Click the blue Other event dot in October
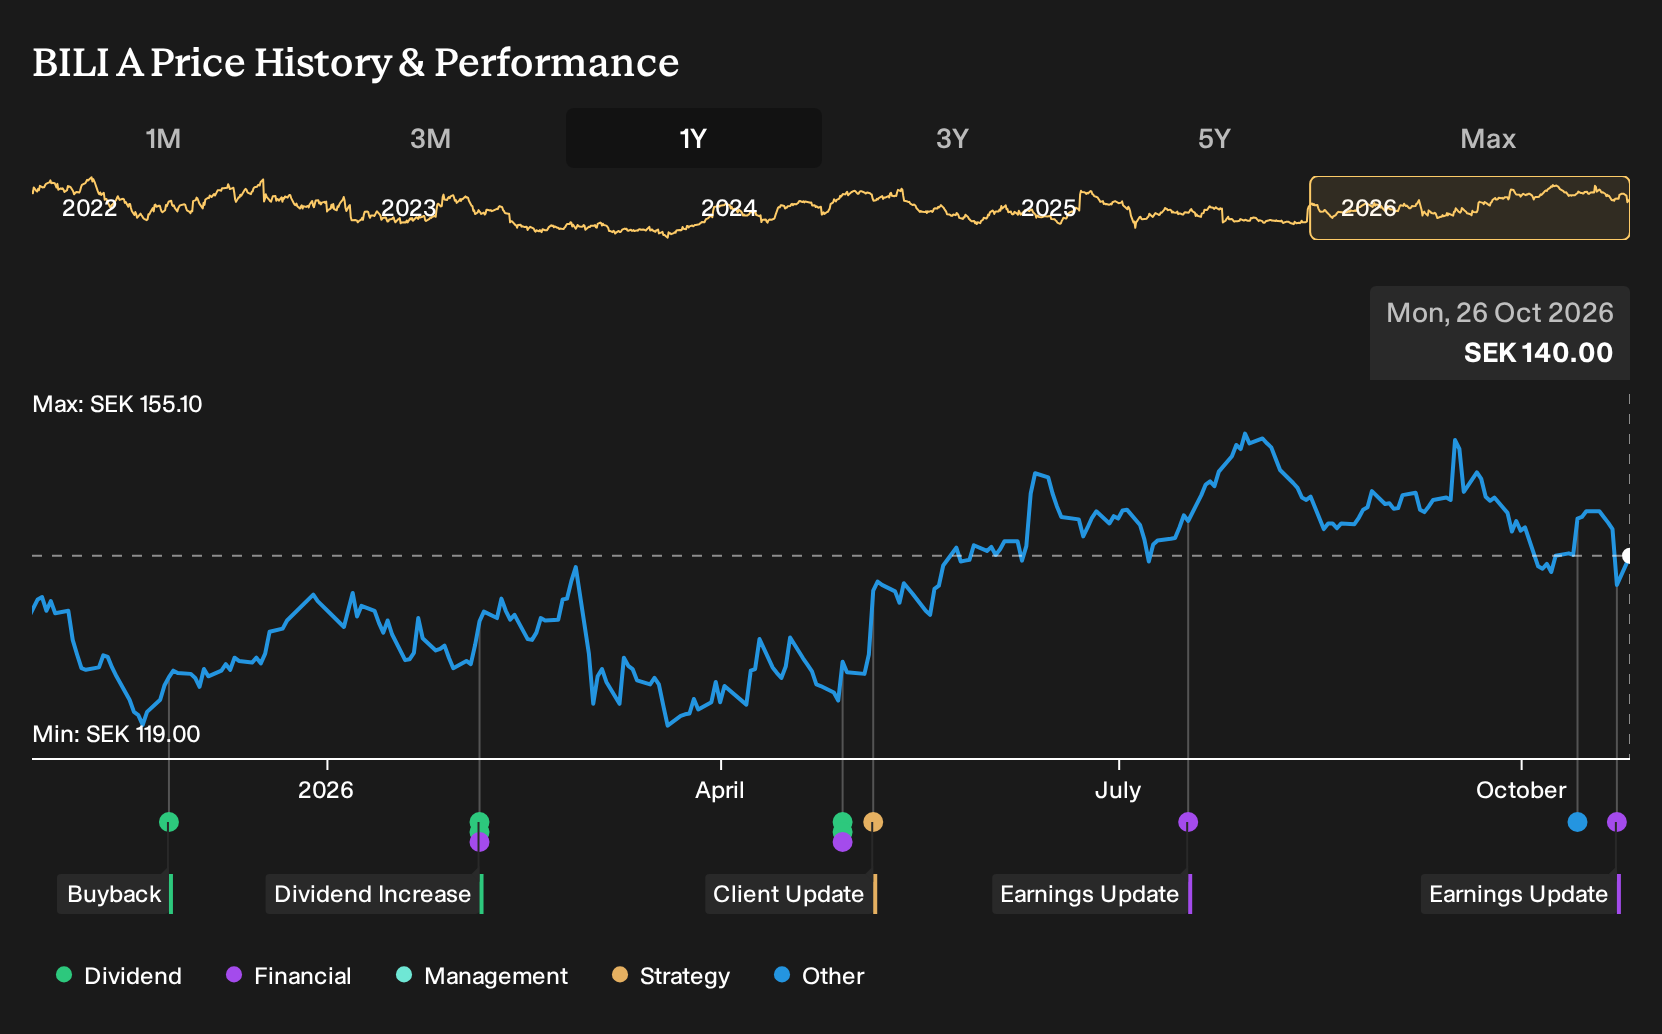 tap(1577, 822)
